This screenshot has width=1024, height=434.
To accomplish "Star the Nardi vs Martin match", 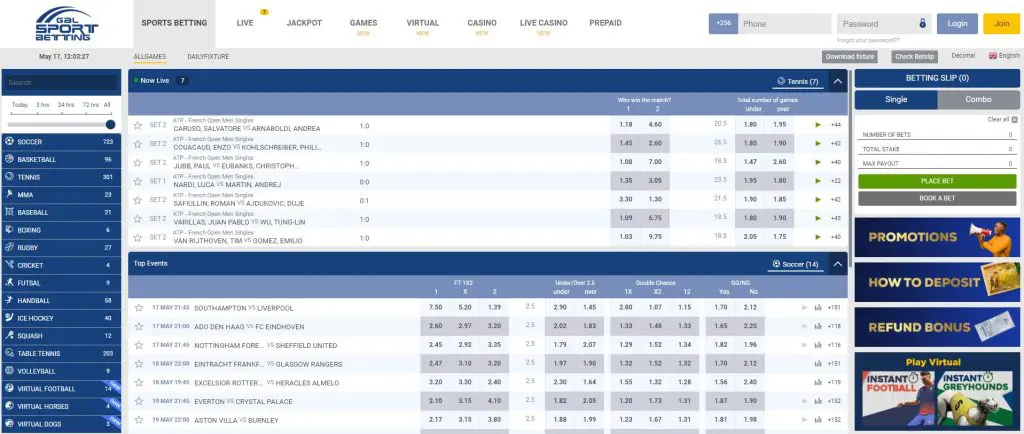I will pyautogui.click(x=138, y=181).
